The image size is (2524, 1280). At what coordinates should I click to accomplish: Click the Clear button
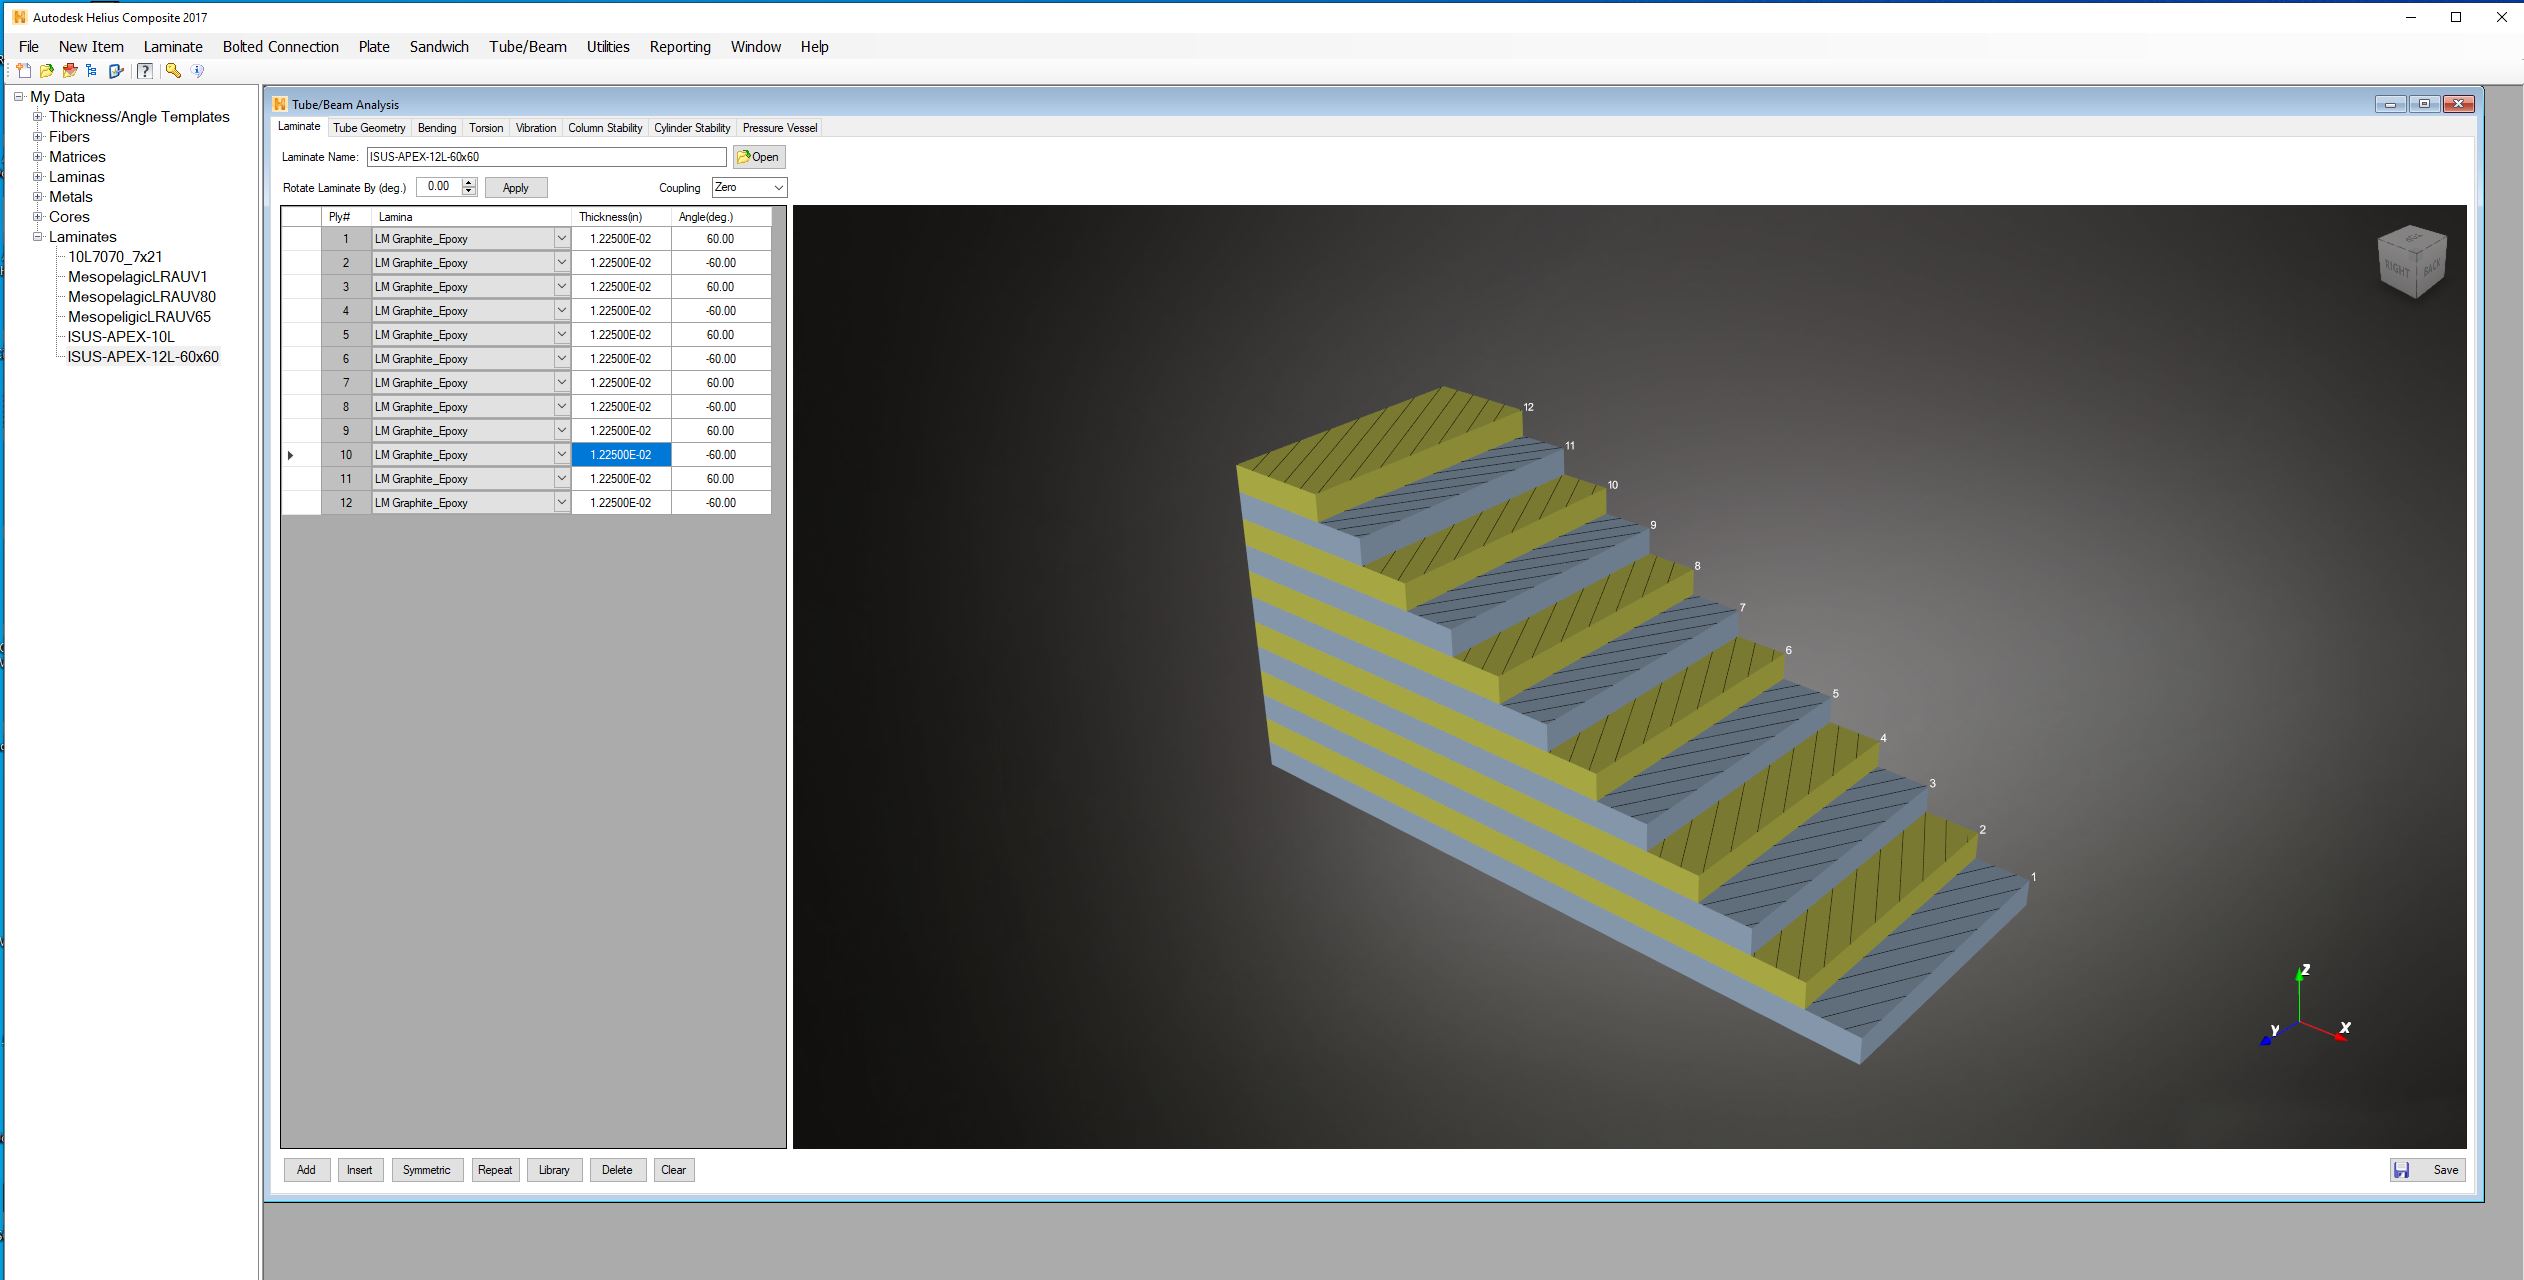(674, 1170)
